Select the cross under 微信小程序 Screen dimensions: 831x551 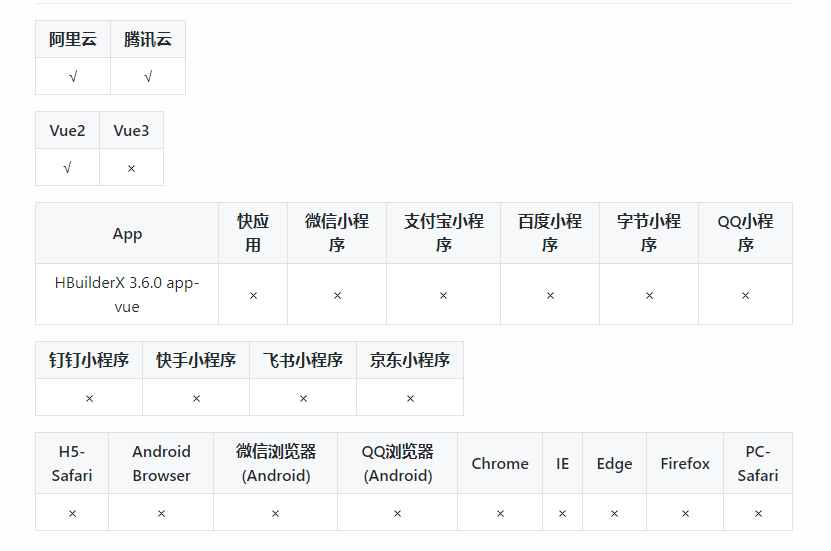coord(337,296)
